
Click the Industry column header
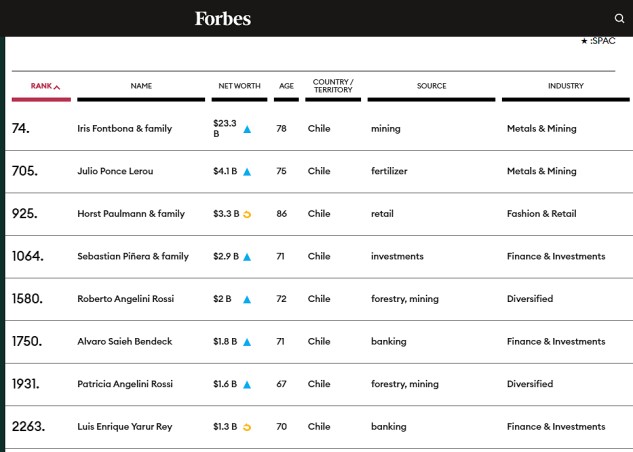565,86
